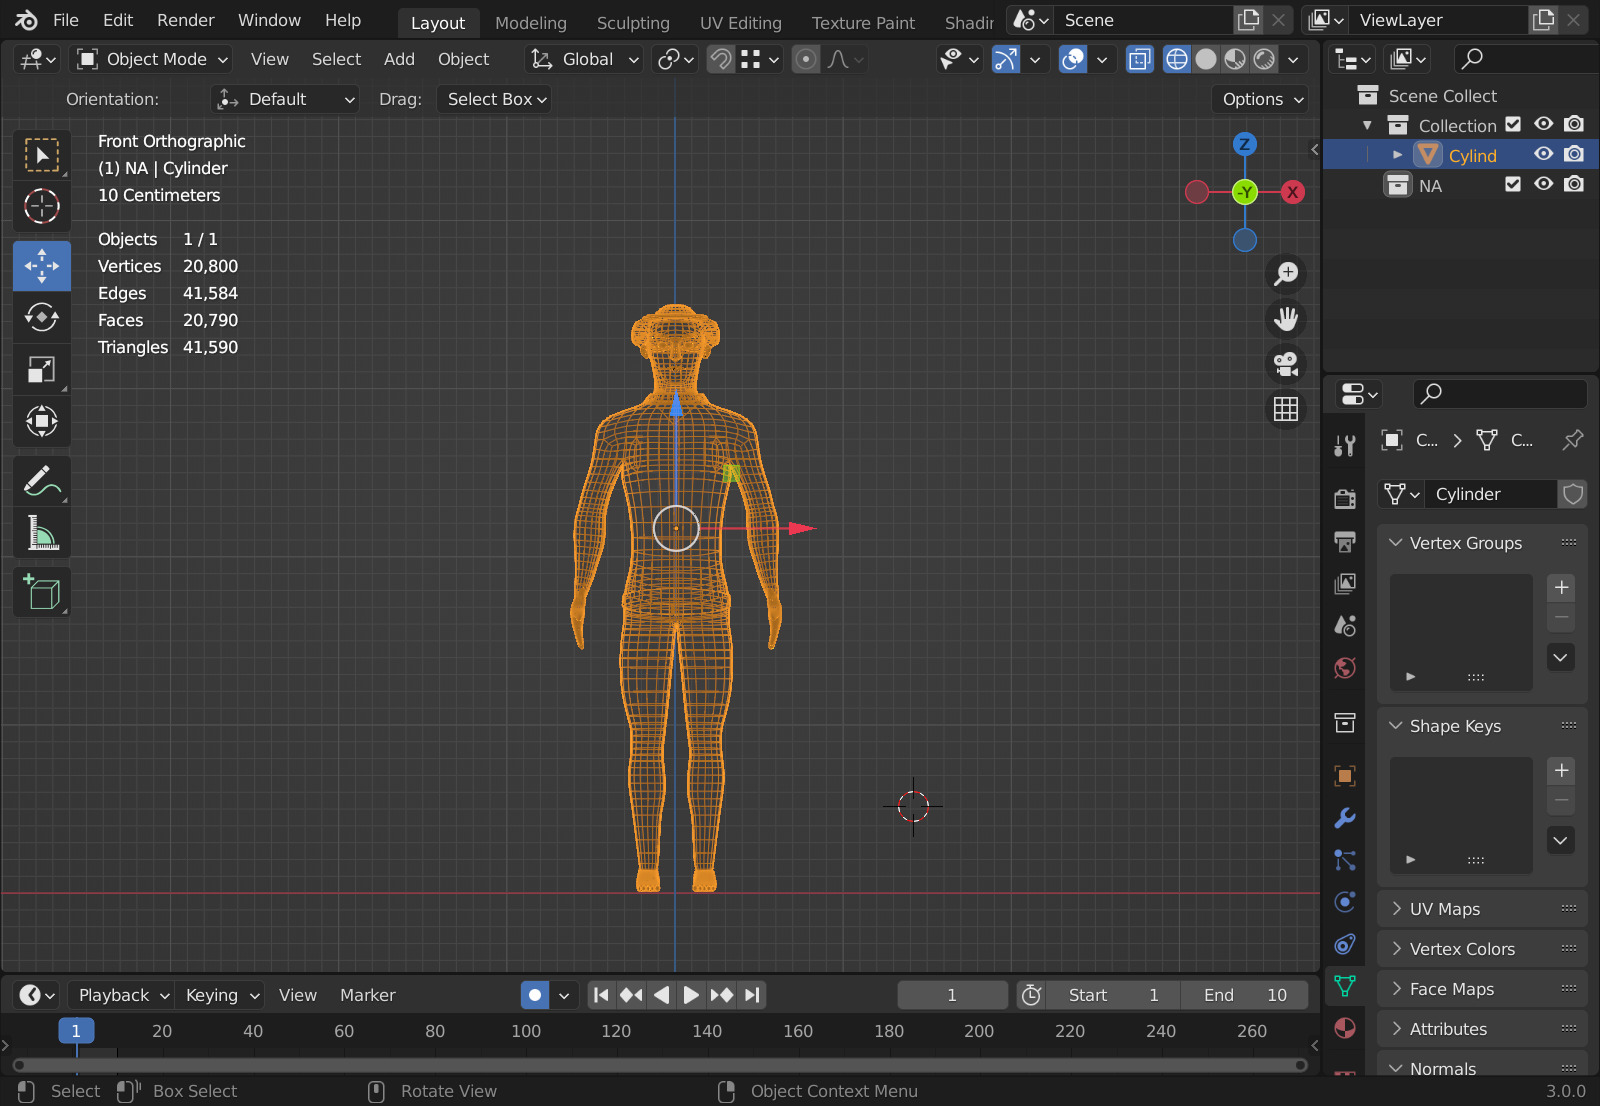Image resolution: width=1600 pixels, height=1106 pixels.
Task: Open the World properties tab
Action: coord(1345,667)
